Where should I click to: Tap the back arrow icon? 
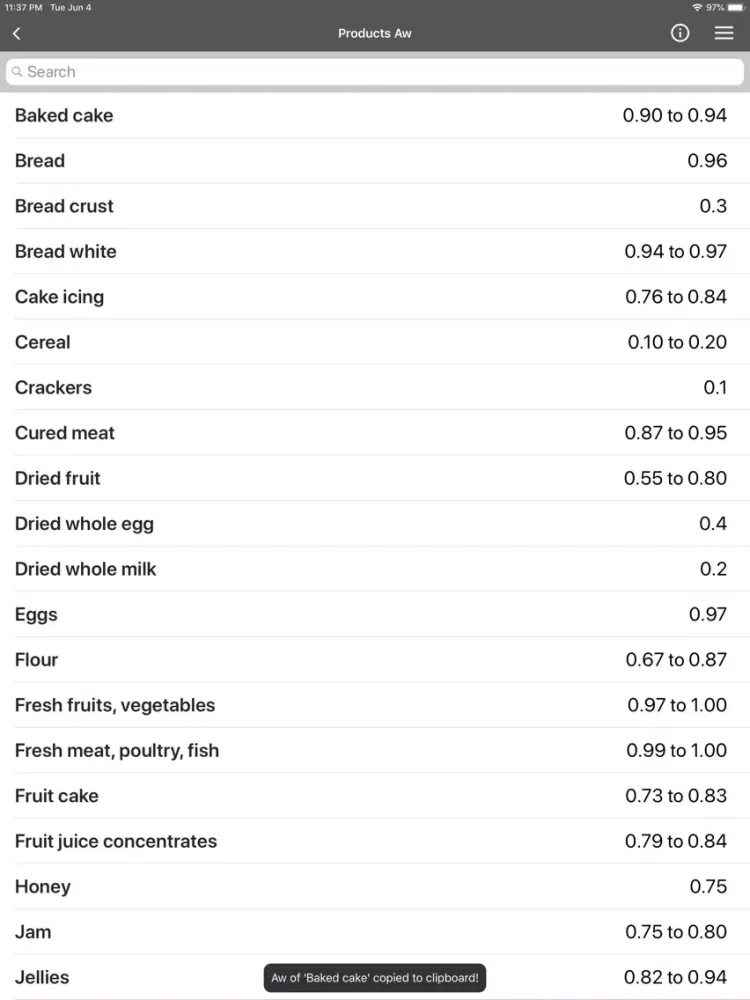pyautogui.click(x=17, y=33)
